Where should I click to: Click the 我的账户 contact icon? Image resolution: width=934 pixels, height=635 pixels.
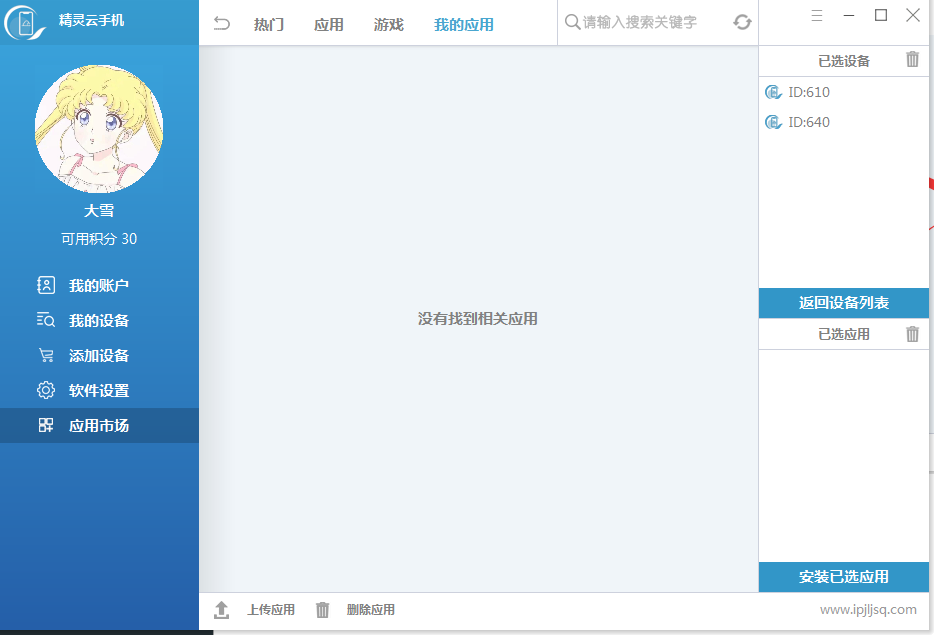pyautogui.click(x=46, y=285)
